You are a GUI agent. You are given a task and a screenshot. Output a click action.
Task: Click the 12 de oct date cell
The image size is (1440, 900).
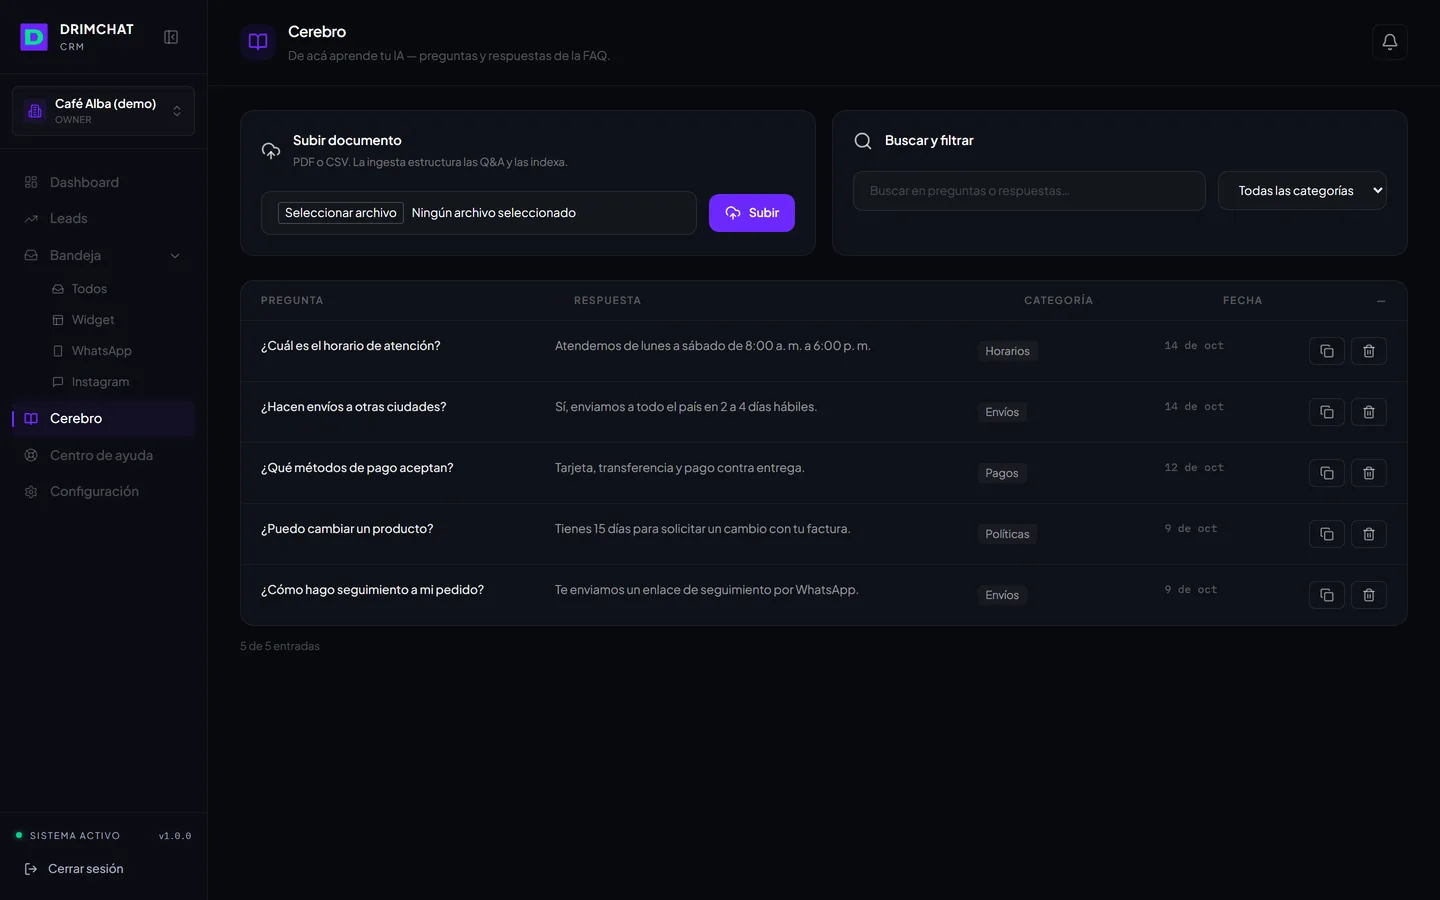pyautogui.click(x=1194, y=468)
